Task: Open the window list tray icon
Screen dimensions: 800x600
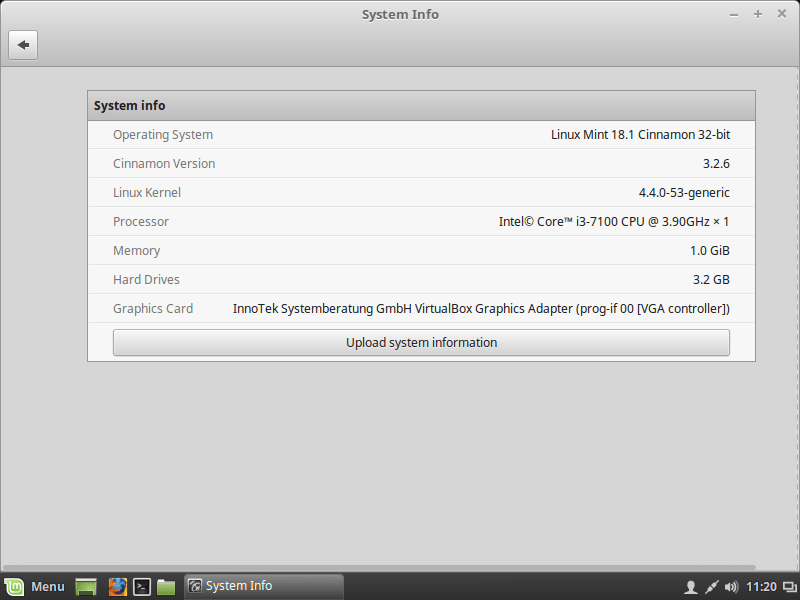Action: 789,587
